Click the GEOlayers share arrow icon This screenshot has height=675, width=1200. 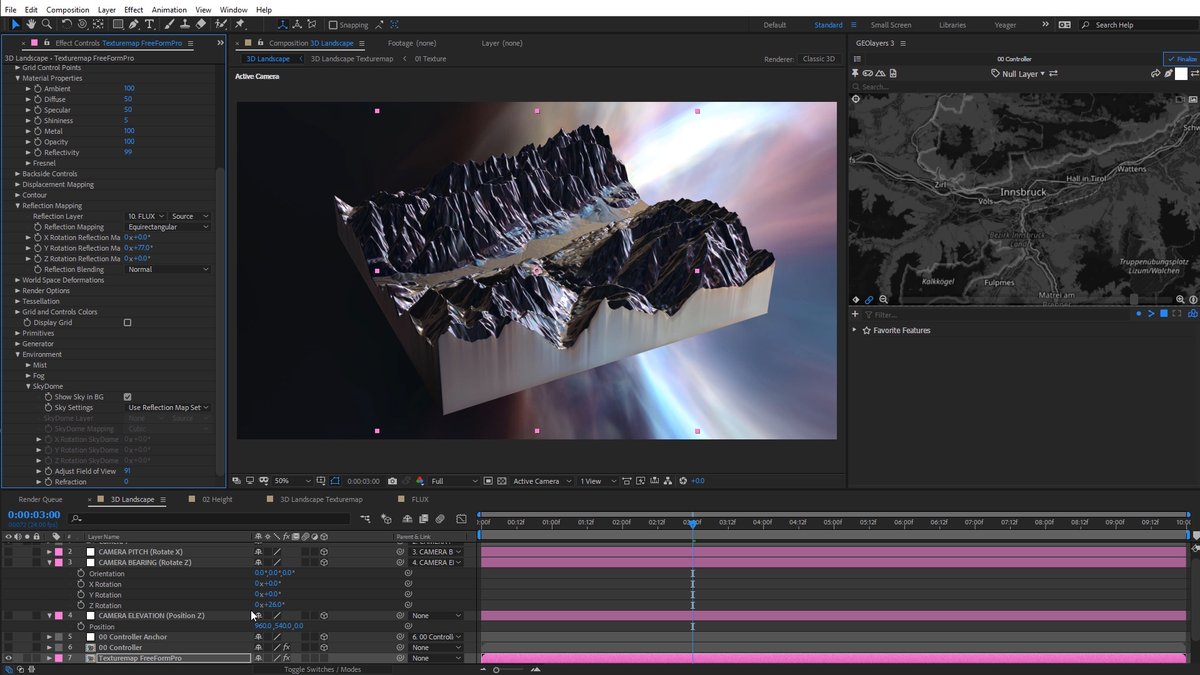click(x=1155, y=73)
